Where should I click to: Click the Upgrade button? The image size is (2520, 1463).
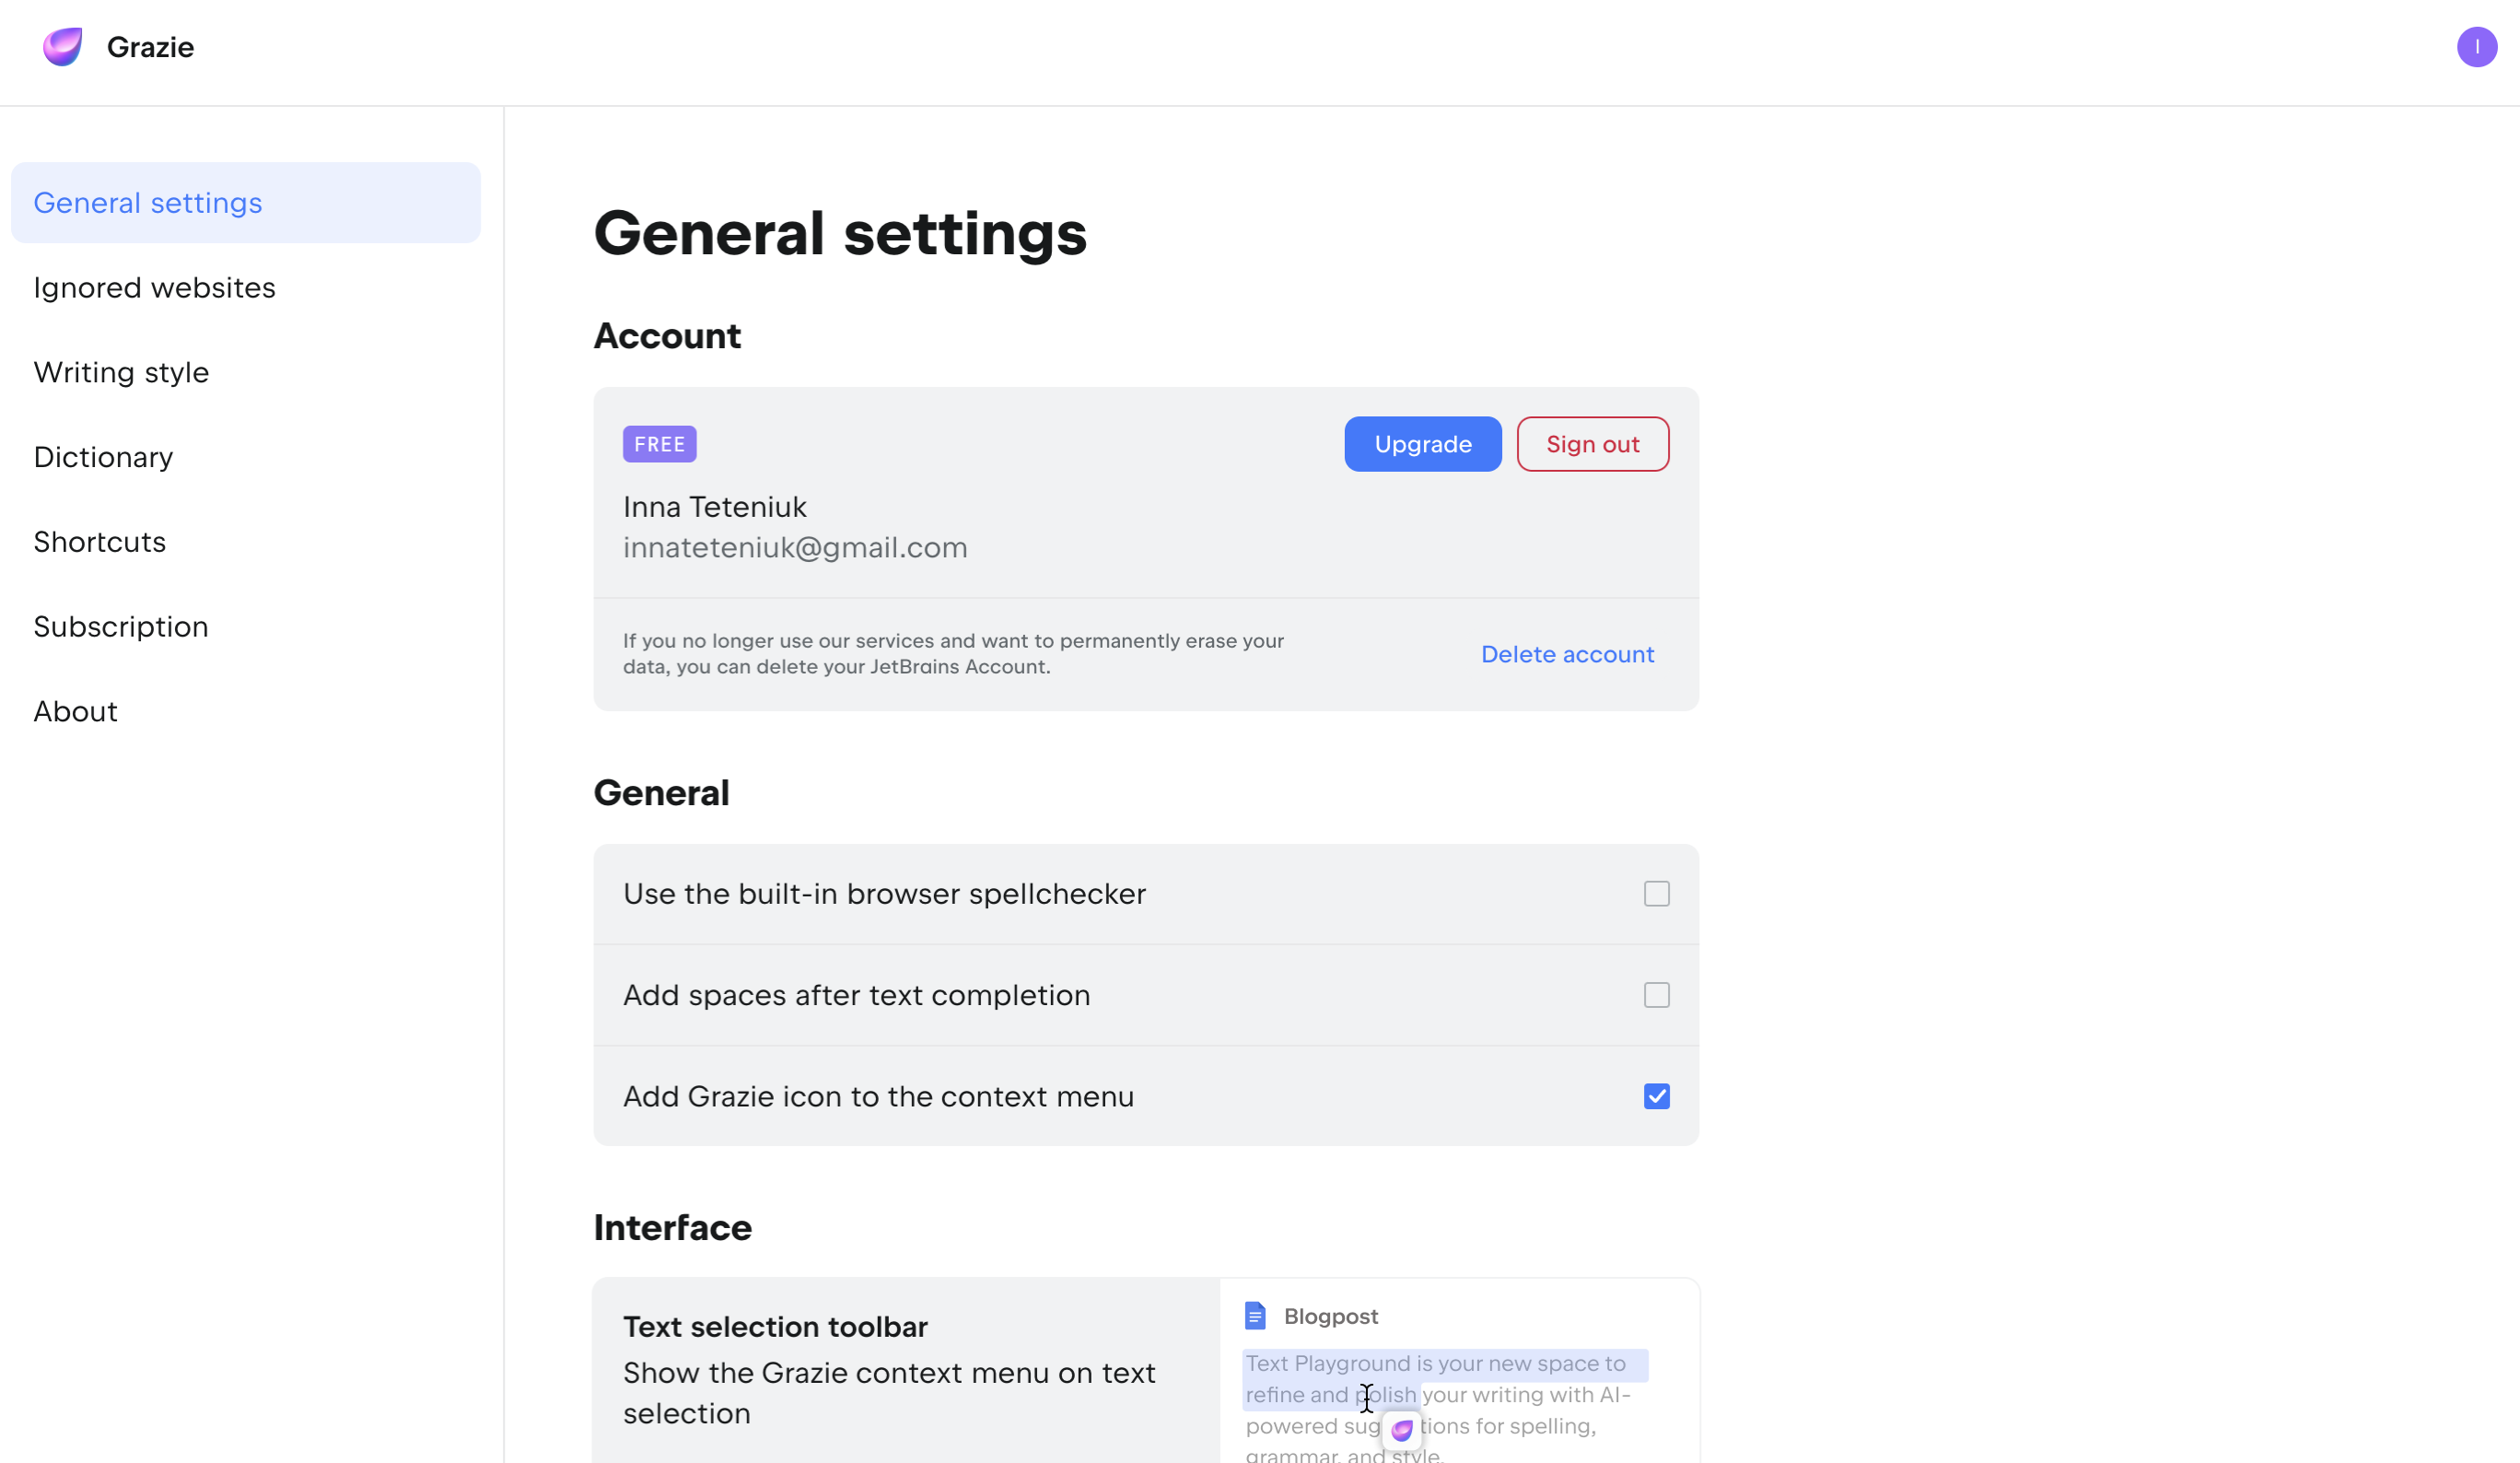(1422, 444)
